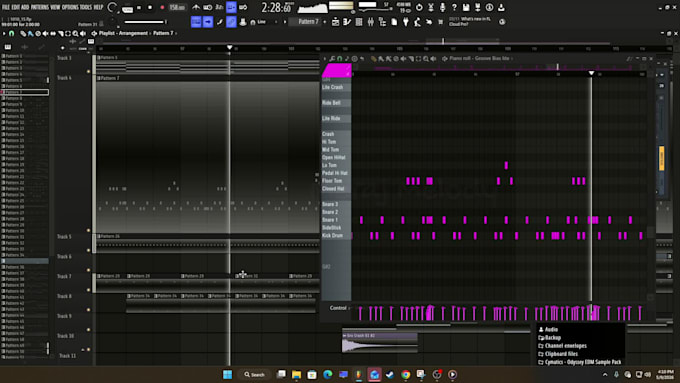The image size is (680, 383).
Task: Open the piano roll view icon
Action: pyautogui.click(x=347, y=22)
